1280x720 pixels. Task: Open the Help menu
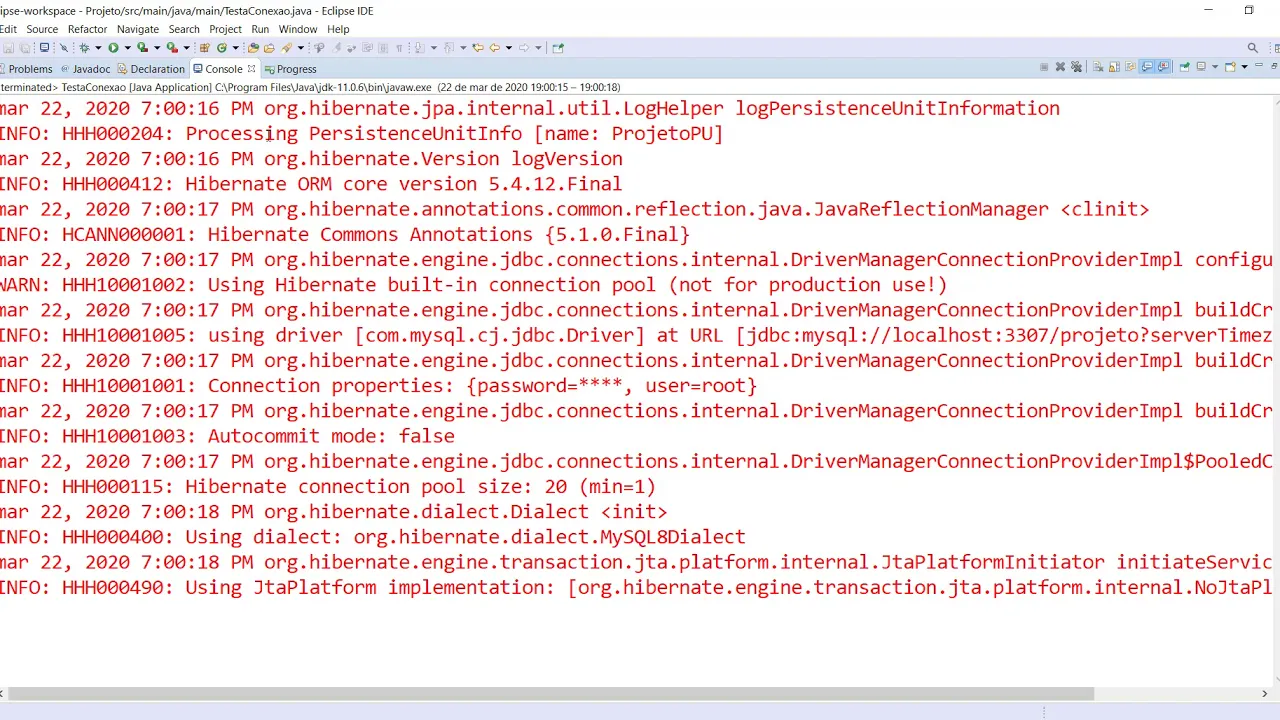pos(338,29)
